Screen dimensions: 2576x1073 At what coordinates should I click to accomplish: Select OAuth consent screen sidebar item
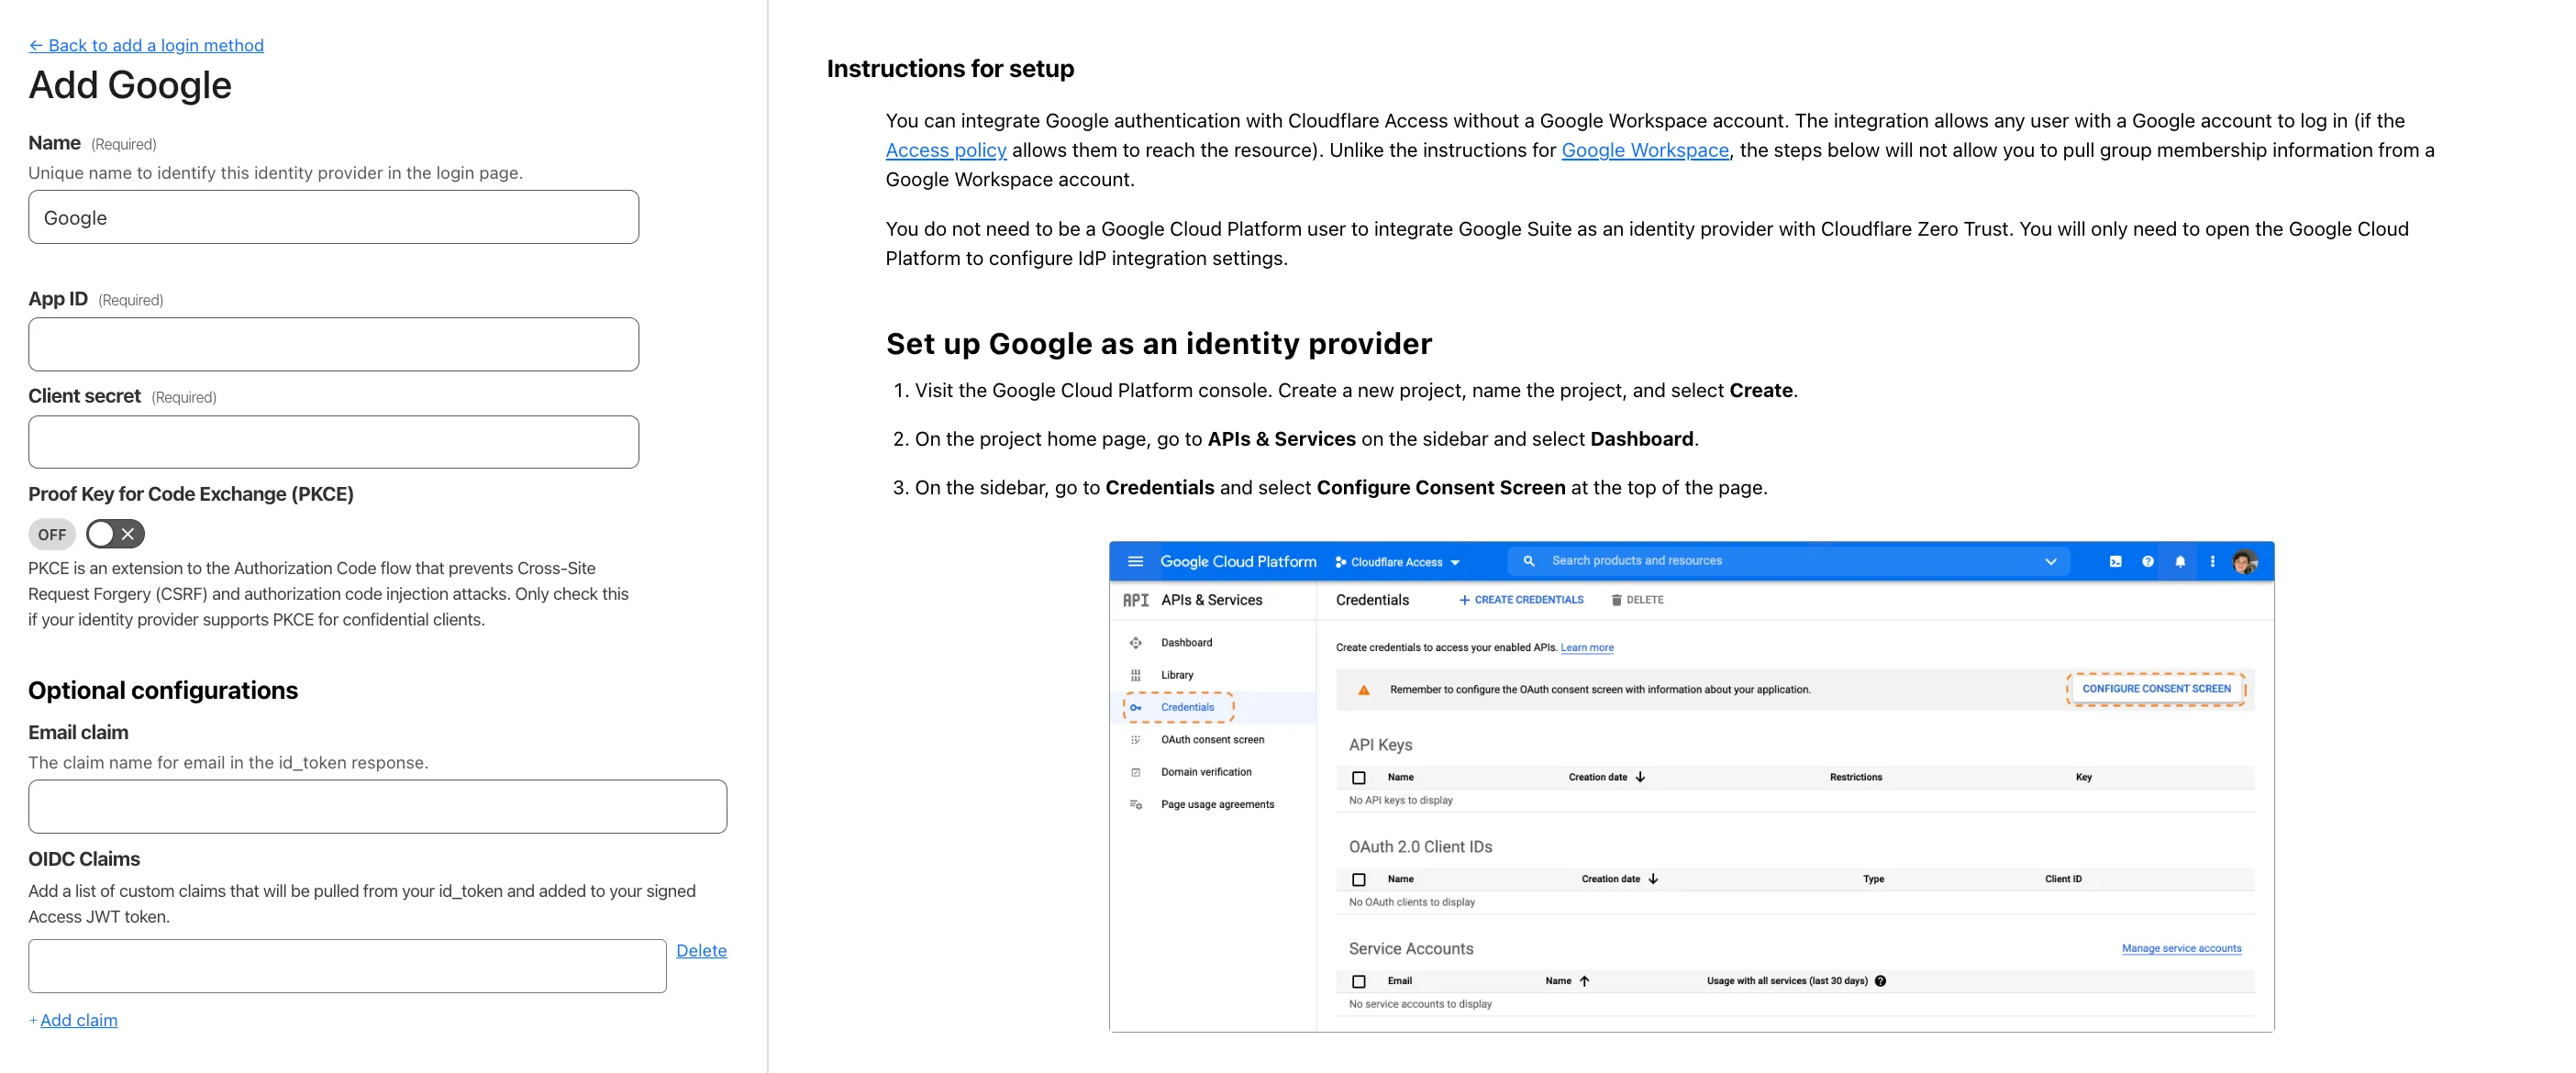[1212, 740]
